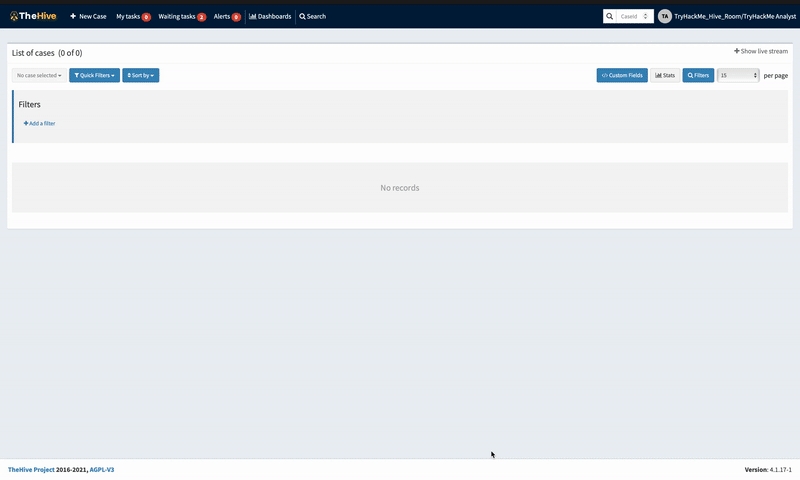Open the No case selected dropdown
800x480 pixels.
point(39,75)
